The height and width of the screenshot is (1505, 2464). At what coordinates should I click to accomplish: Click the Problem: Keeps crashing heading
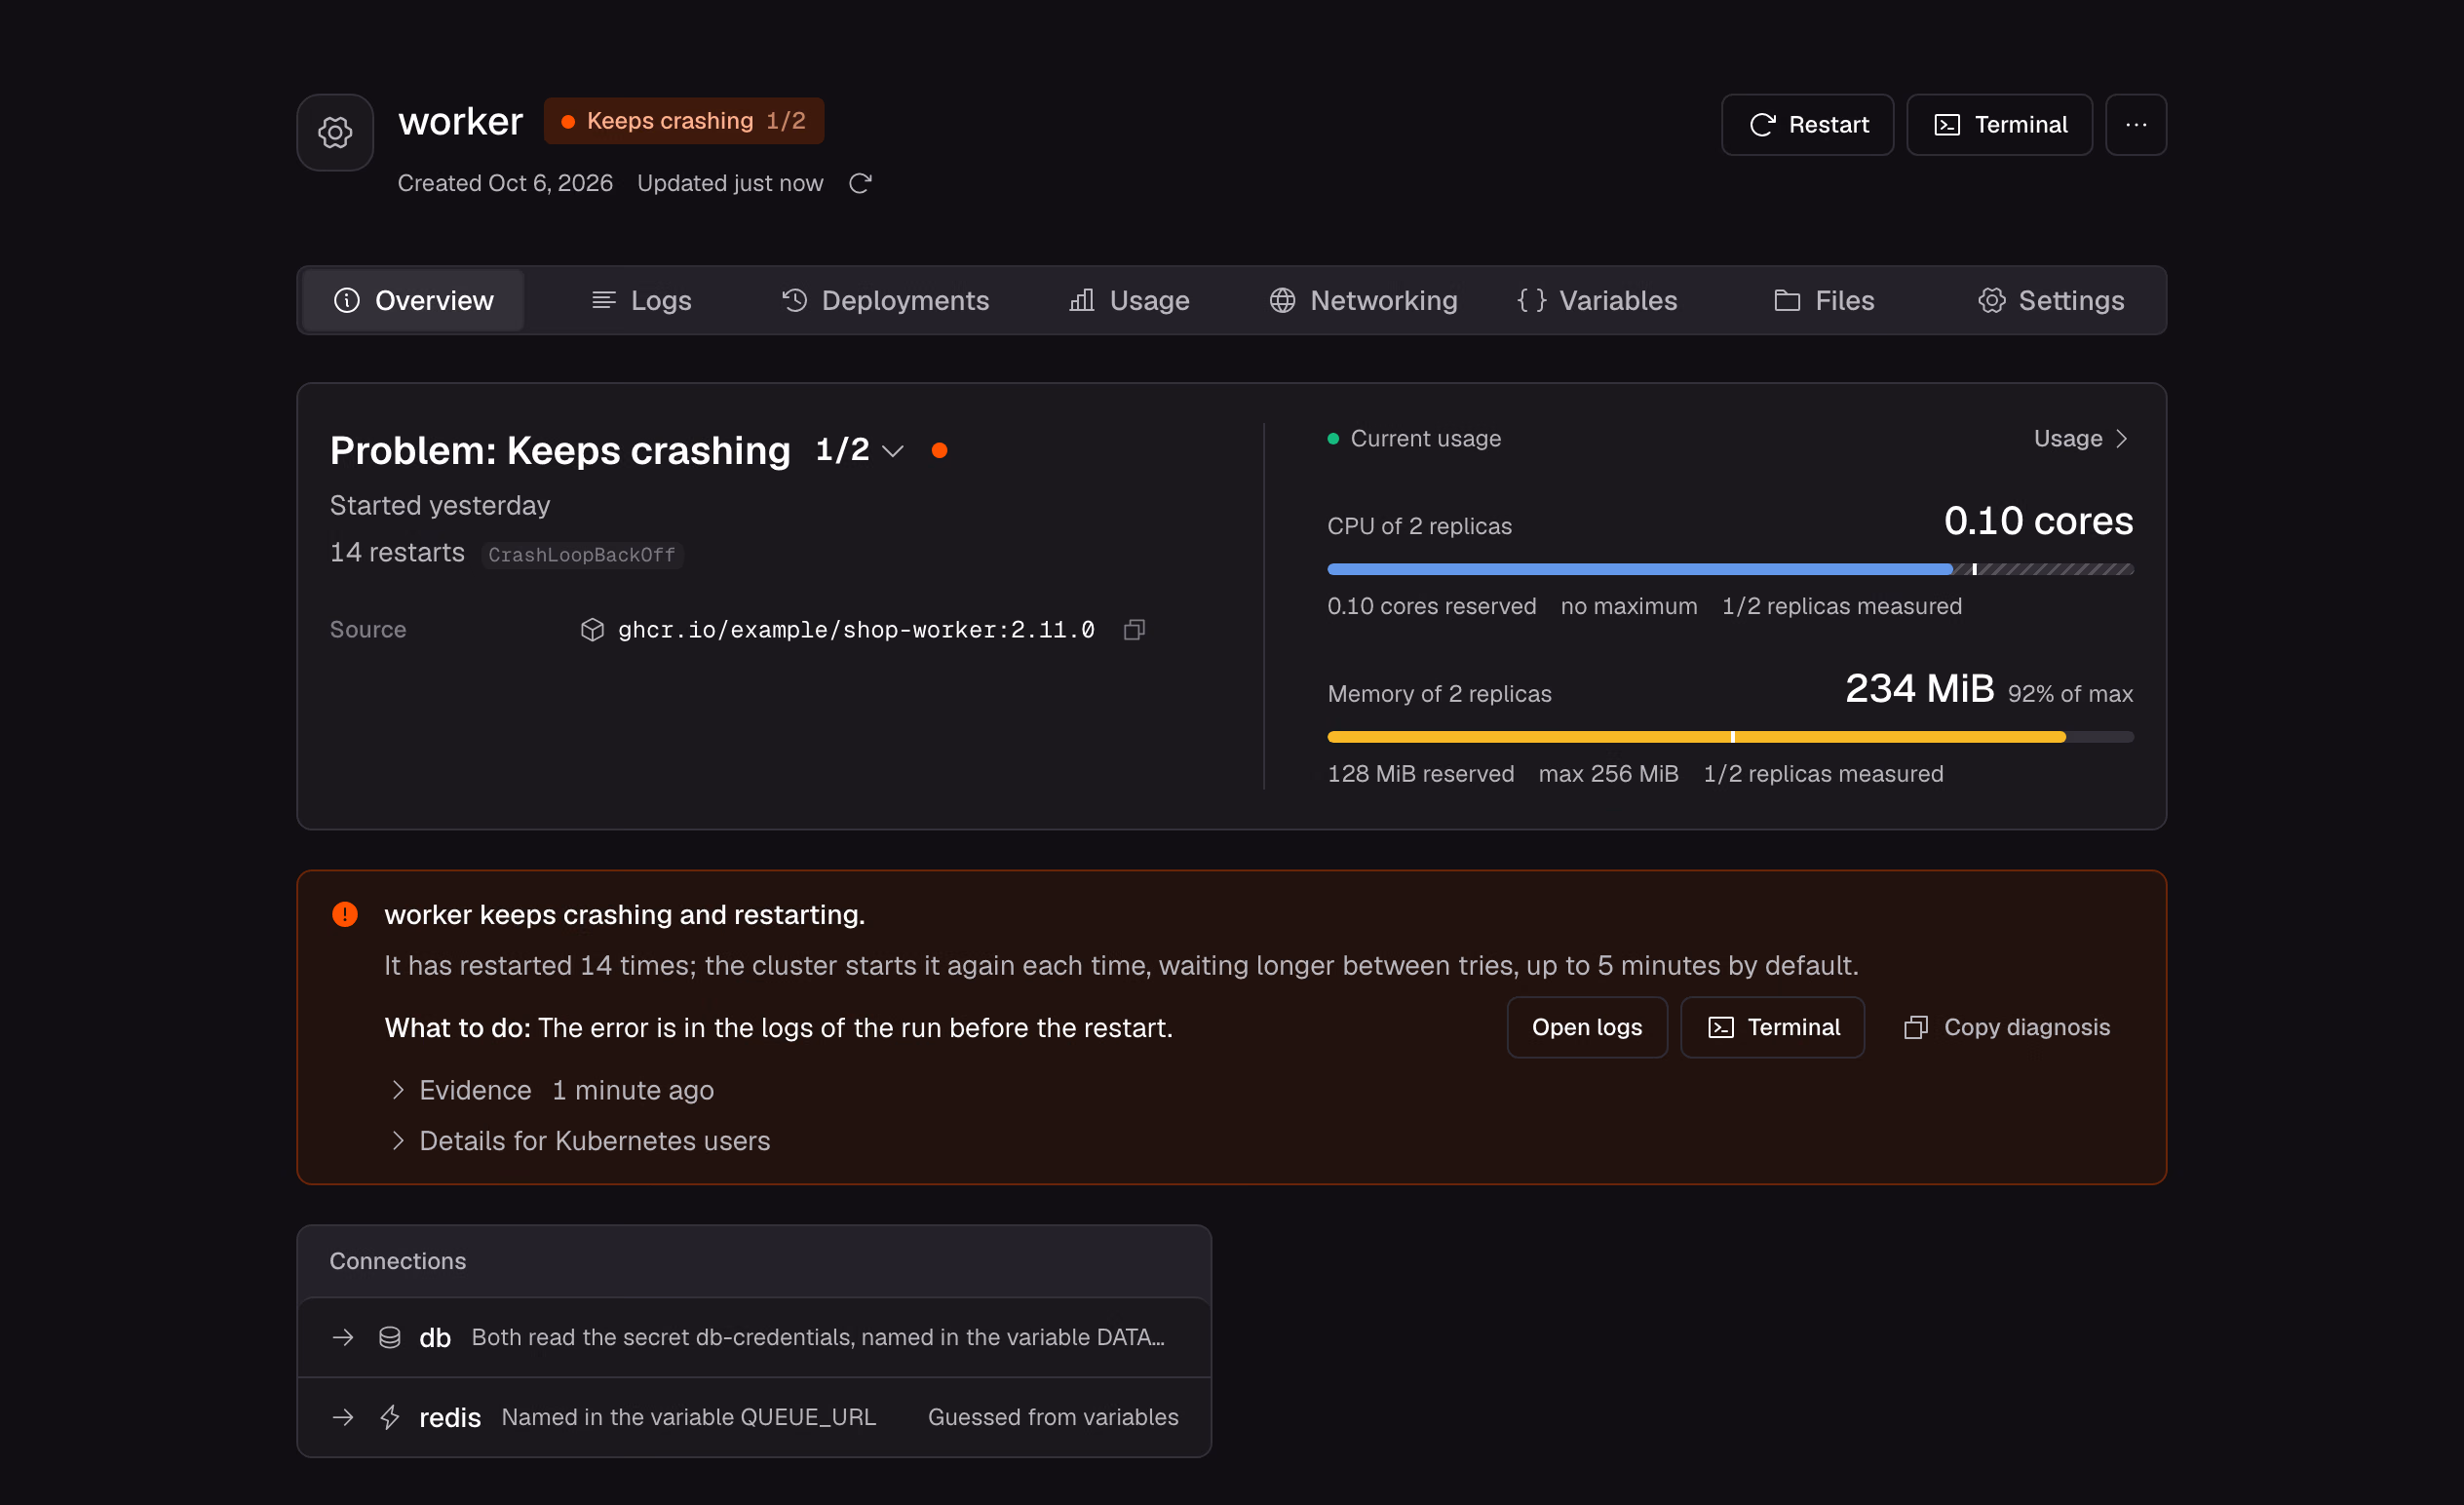560,451
